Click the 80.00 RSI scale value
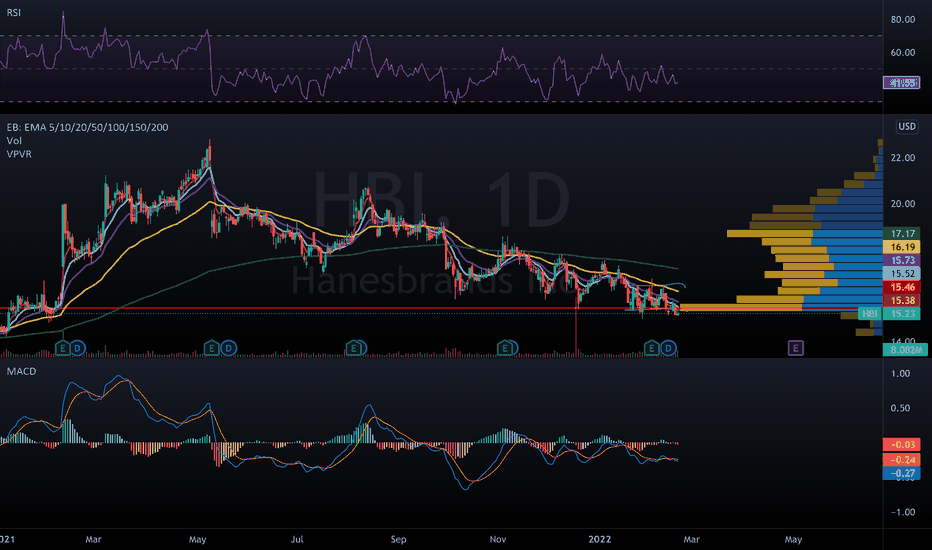The image size is (932, 550). [x=902, y=20]
